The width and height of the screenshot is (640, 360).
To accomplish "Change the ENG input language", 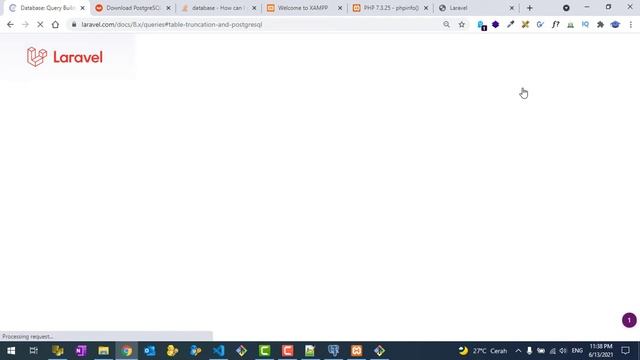I will [577, 351].
